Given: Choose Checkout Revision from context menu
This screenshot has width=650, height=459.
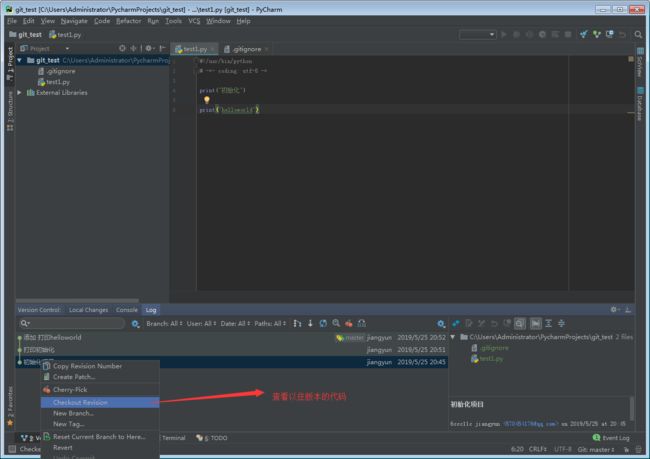Looking at the screenshot, I should tap(100, 403).
